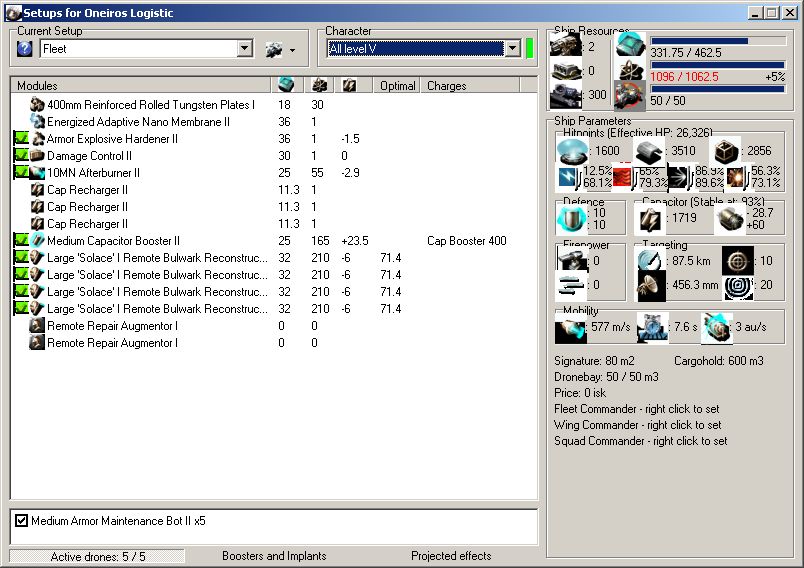Click the calibration icon showing 300
Viewport: 804px width, 568px height.
pyautogui.click(x=566, y=95)
